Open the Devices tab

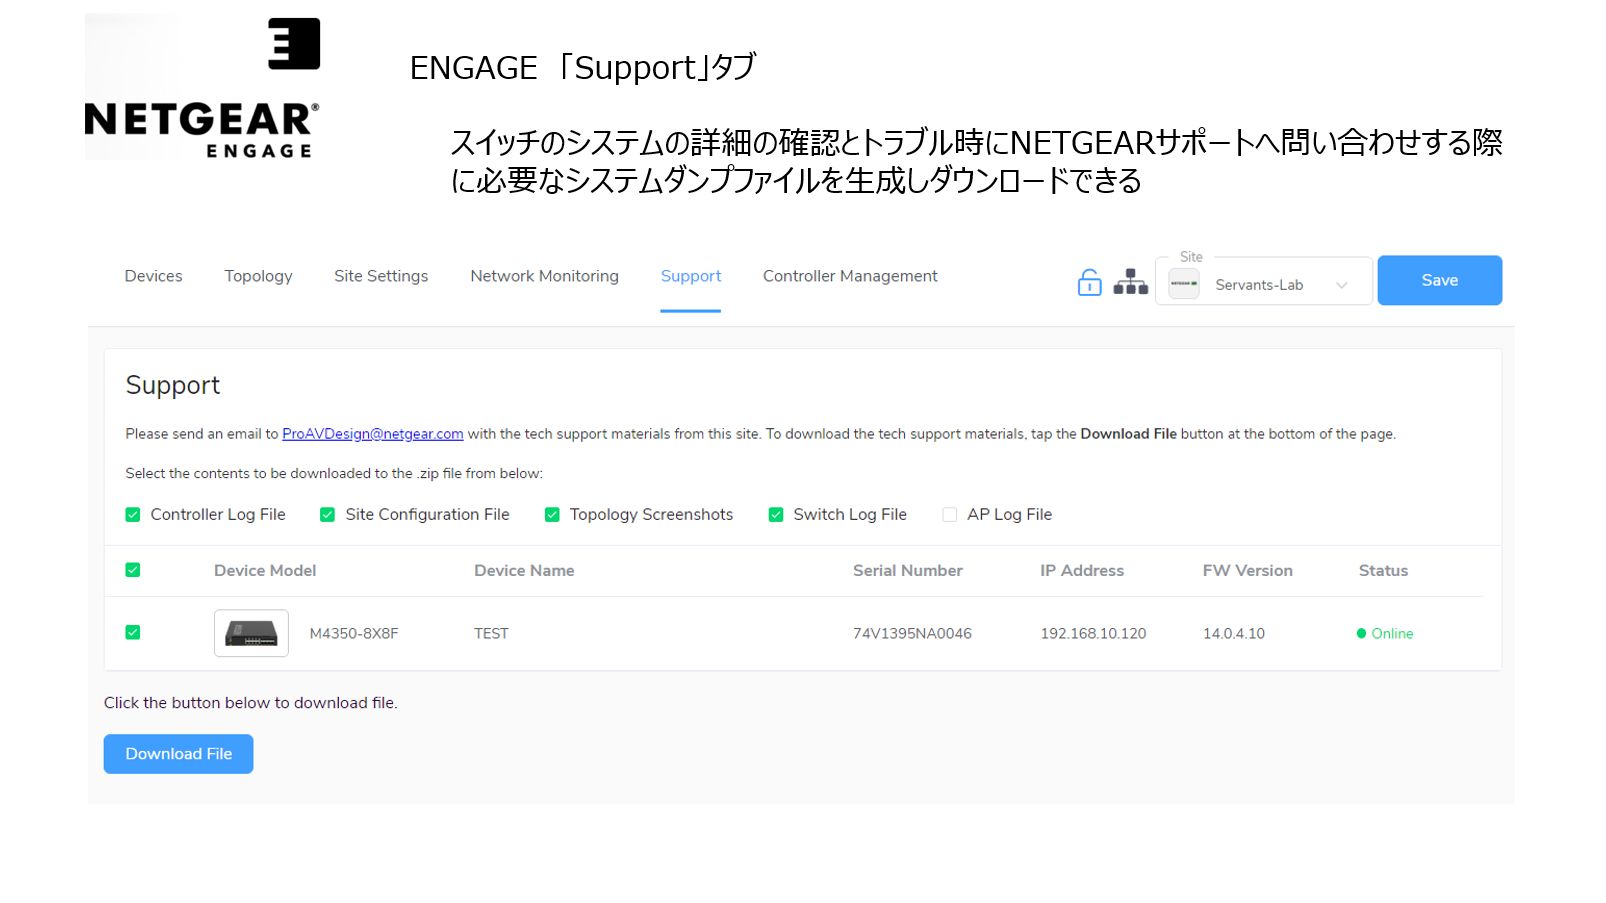[153, 276]
